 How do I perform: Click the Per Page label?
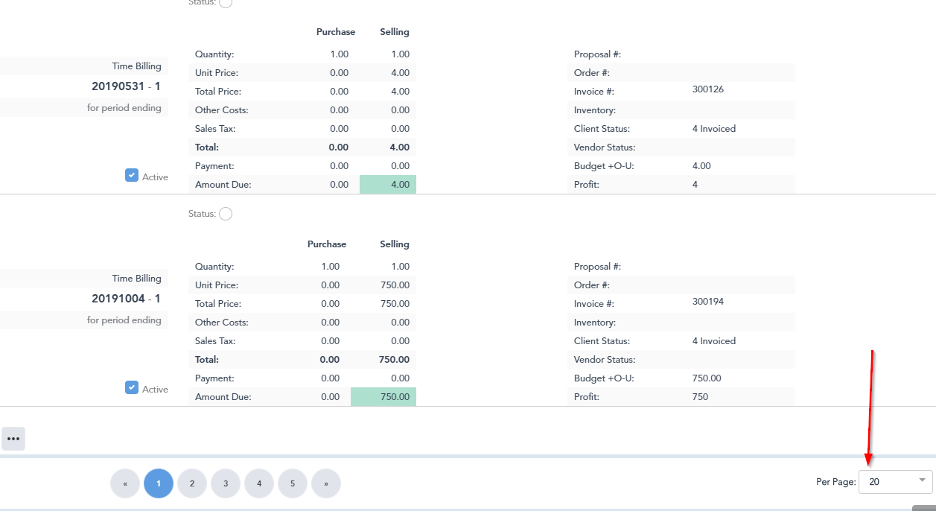(836, 482)
